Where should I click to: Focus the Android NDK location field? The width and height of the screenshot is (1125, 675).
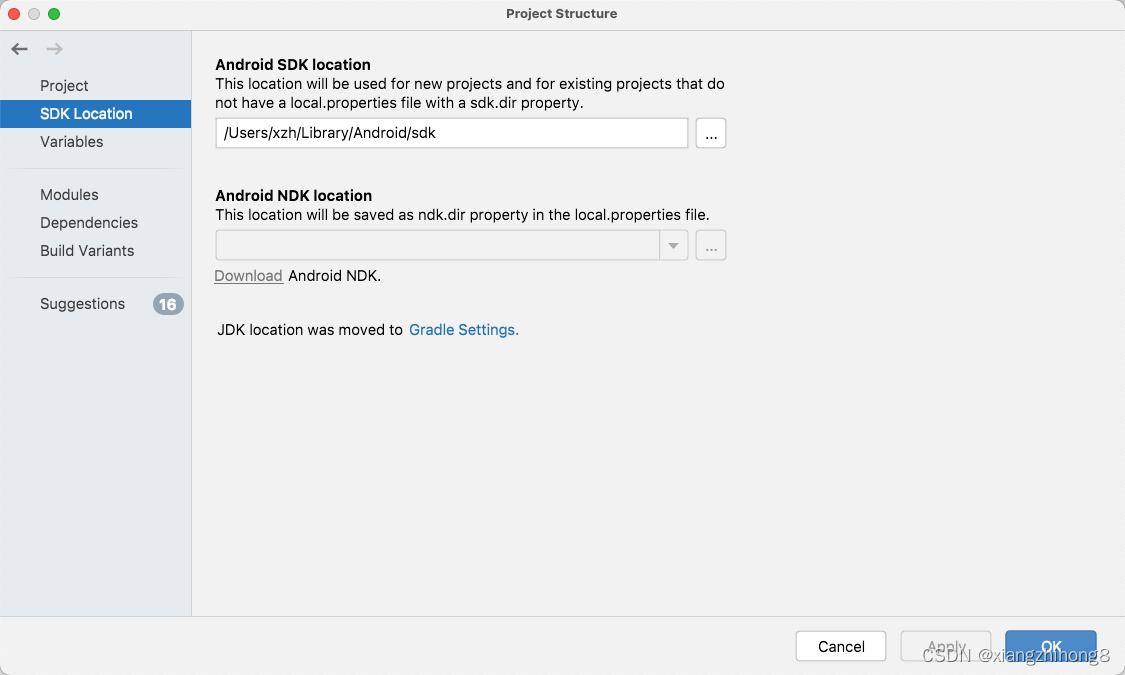coord(438,245)
